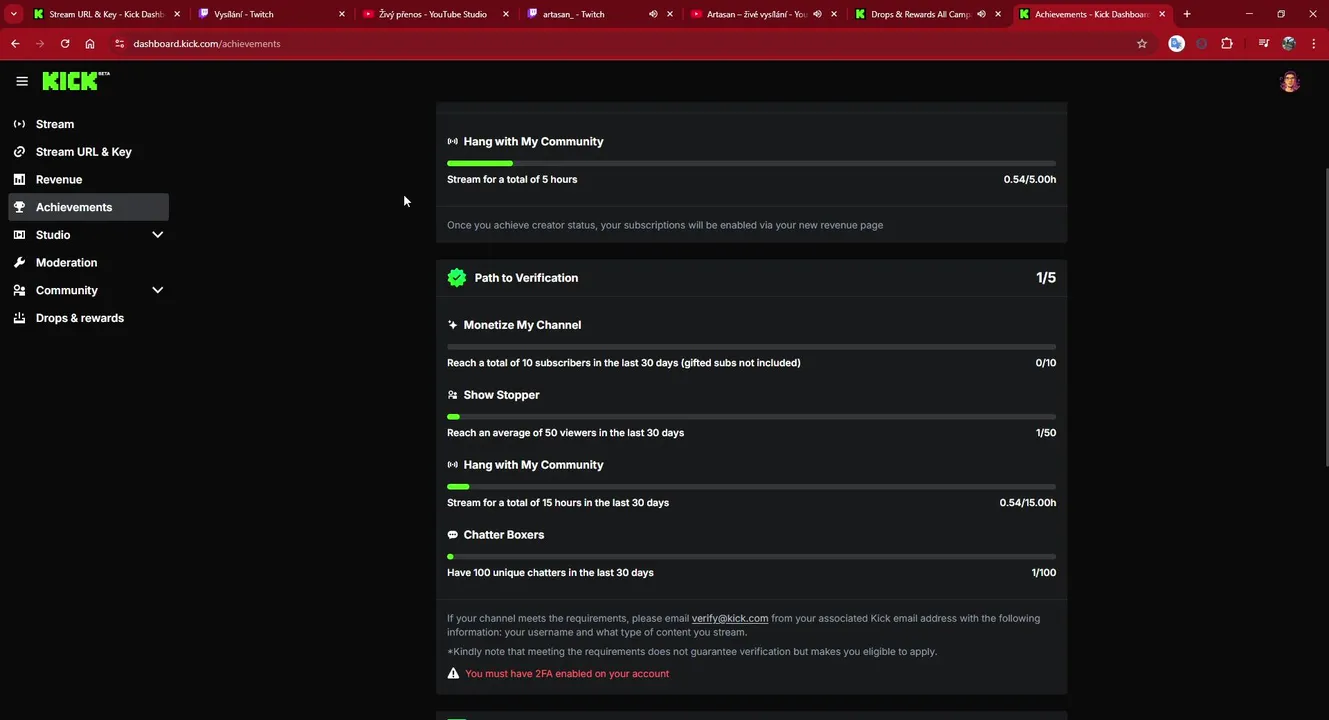Toggle the hamburger sidebar menu
The height and width of the screenshot is (720, 1329).
[22, 81]
